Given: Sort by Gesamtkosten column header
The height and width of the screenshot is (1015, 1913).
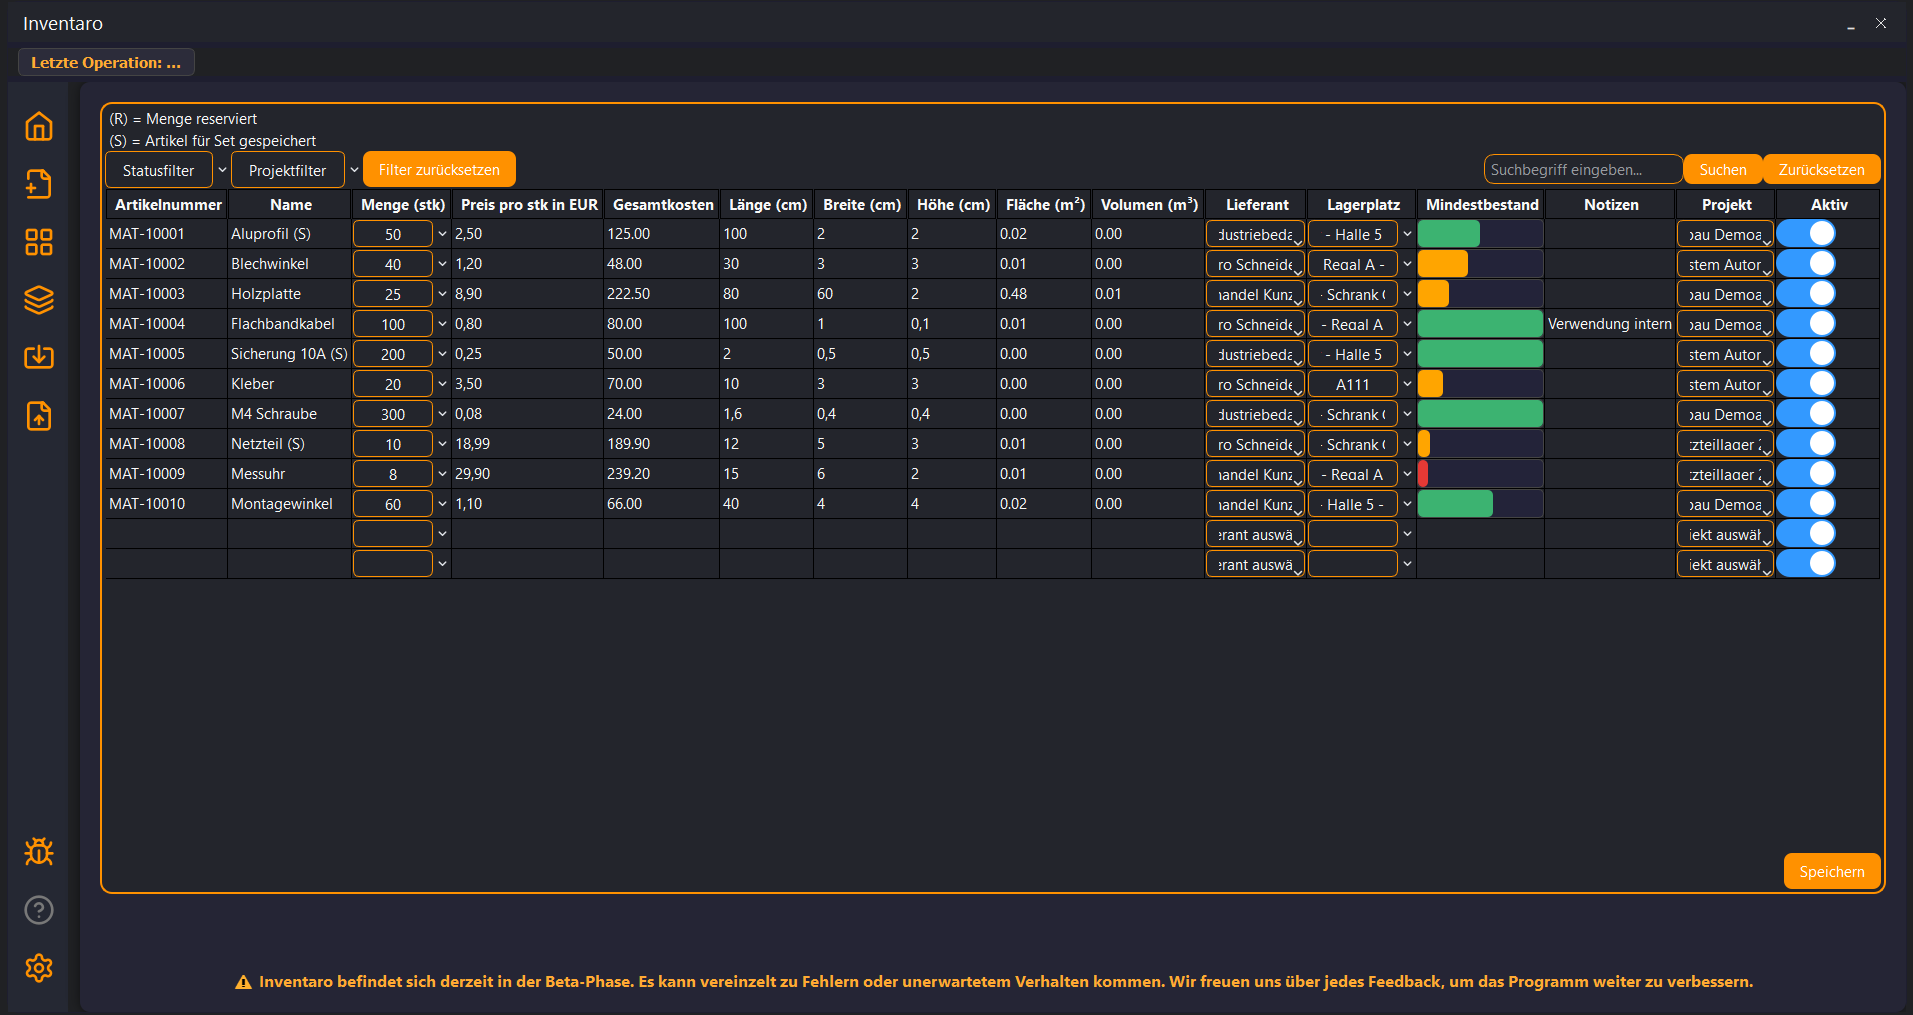Looking at the screenshot, I should click(662, 204).
